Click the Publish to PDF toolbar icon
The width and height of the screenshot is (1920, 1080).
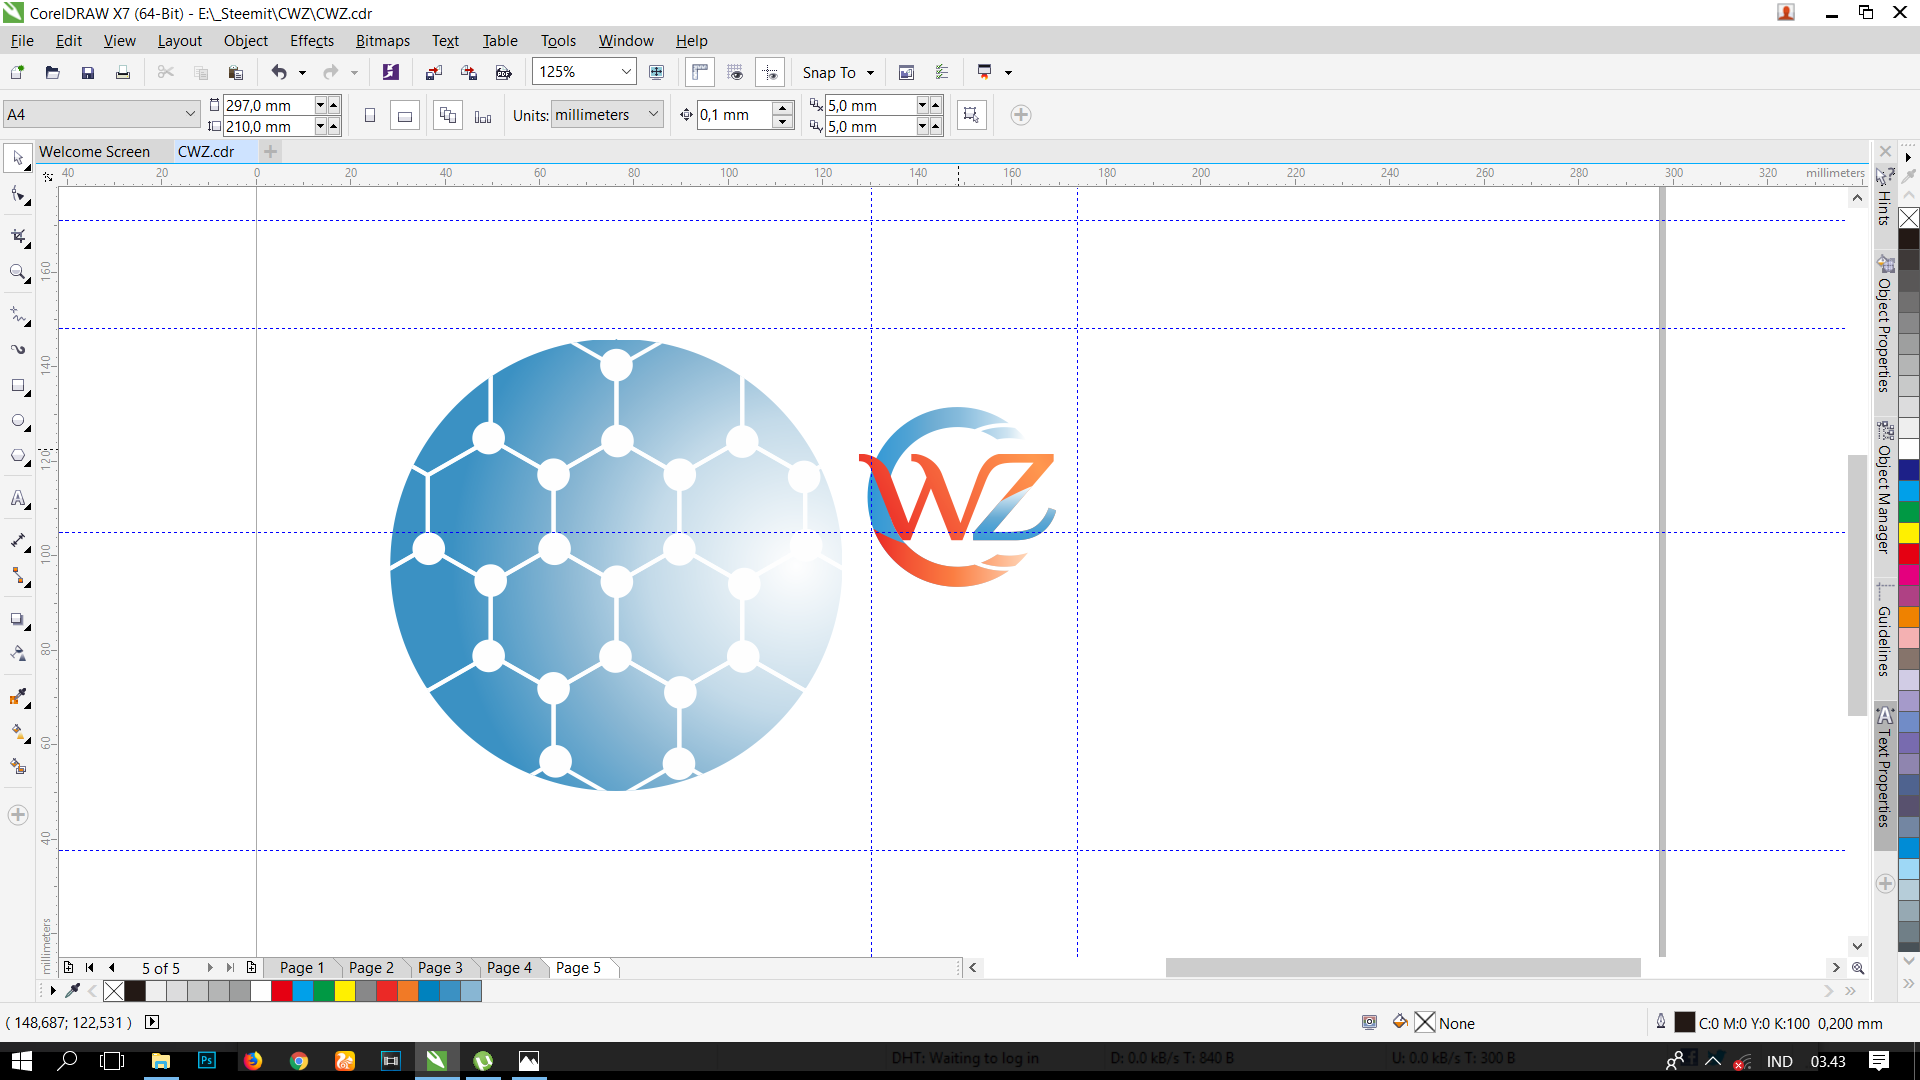click(504, 72)
